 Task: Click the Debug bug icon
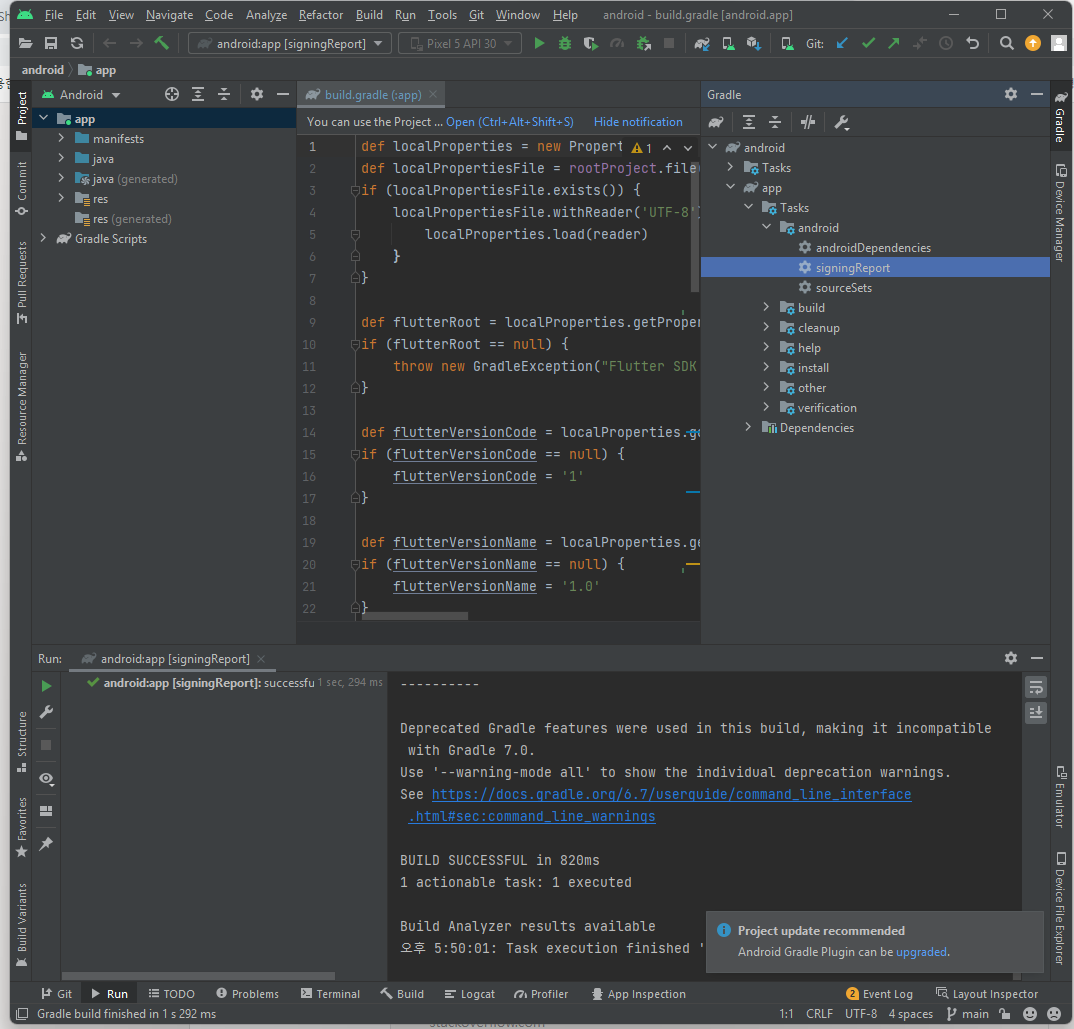click(564, 43)
